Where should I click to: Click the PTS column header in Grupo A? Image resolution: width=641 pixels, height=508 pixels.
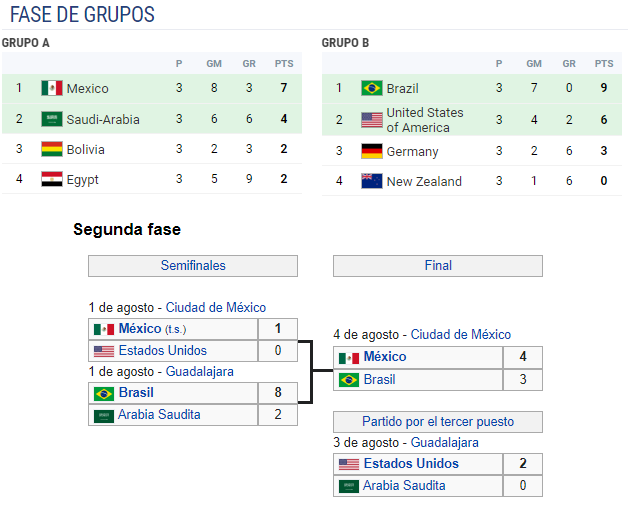[284, 64]
